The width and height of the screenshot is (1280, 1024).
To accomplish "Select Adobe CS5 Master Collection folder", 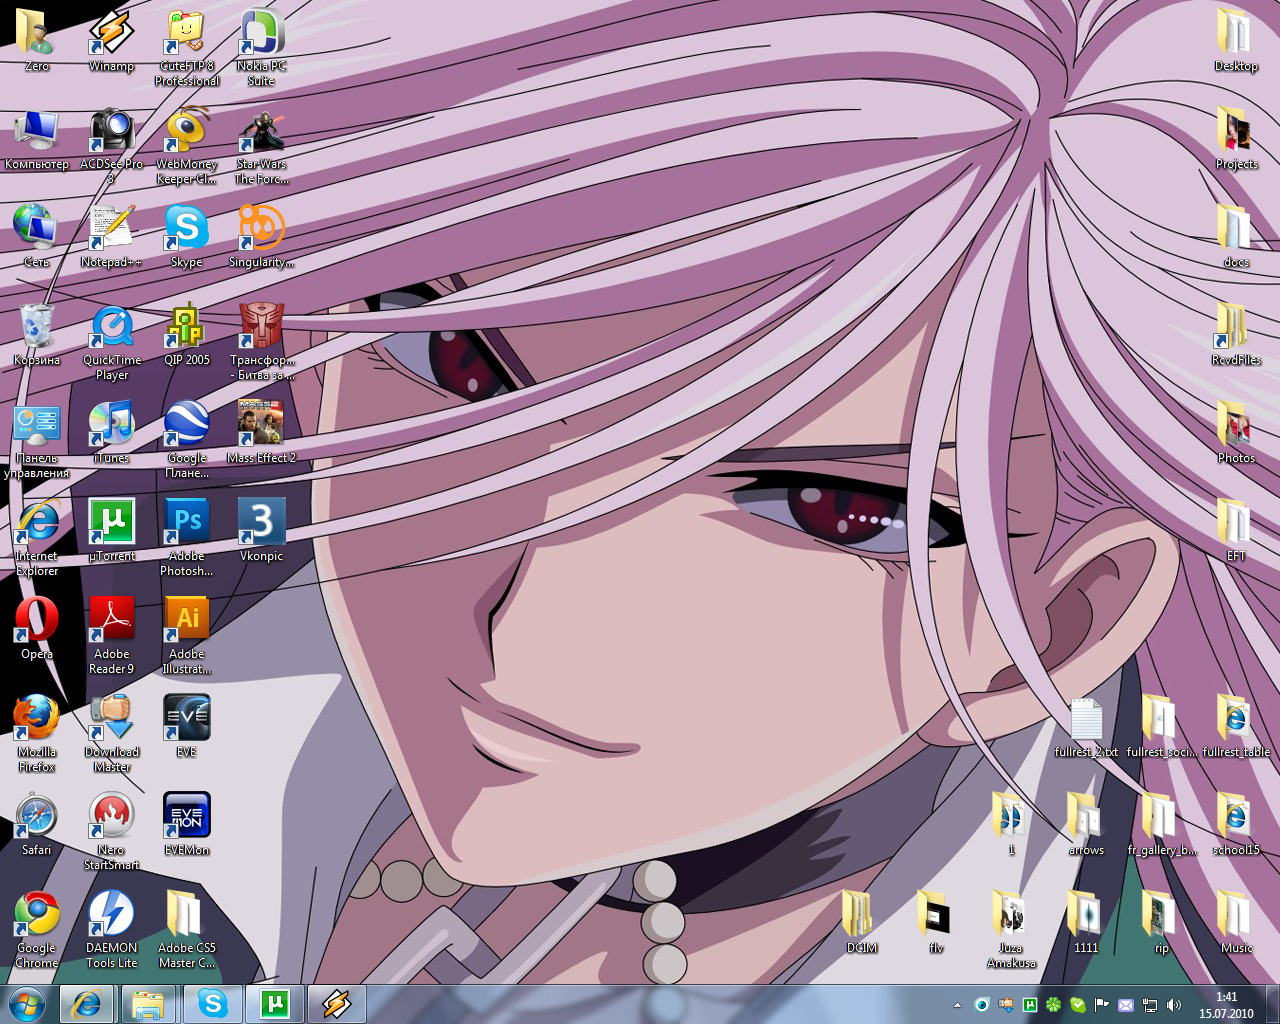I will click(186, 930).
